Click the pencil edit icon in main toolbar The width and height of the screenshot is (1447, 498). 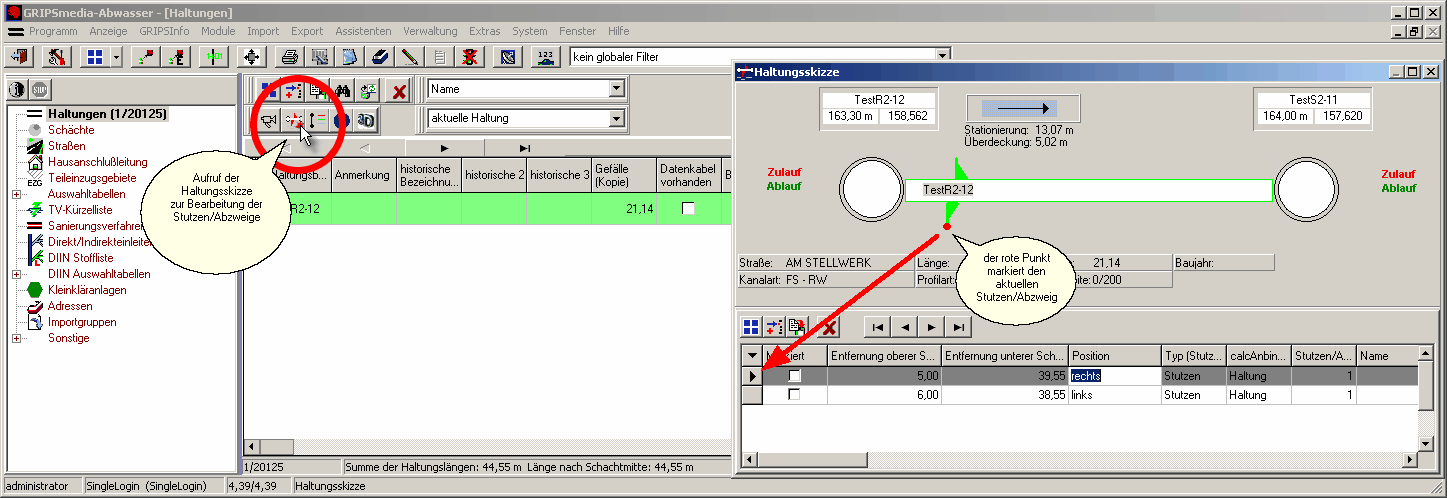click(411, 57)
